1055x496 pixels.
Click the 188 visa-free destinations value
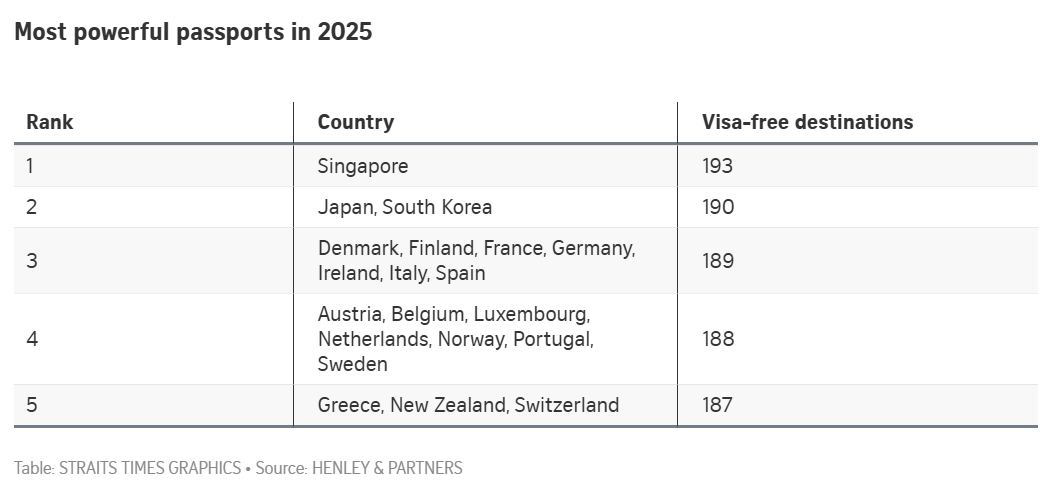click(x=718, y=339)
